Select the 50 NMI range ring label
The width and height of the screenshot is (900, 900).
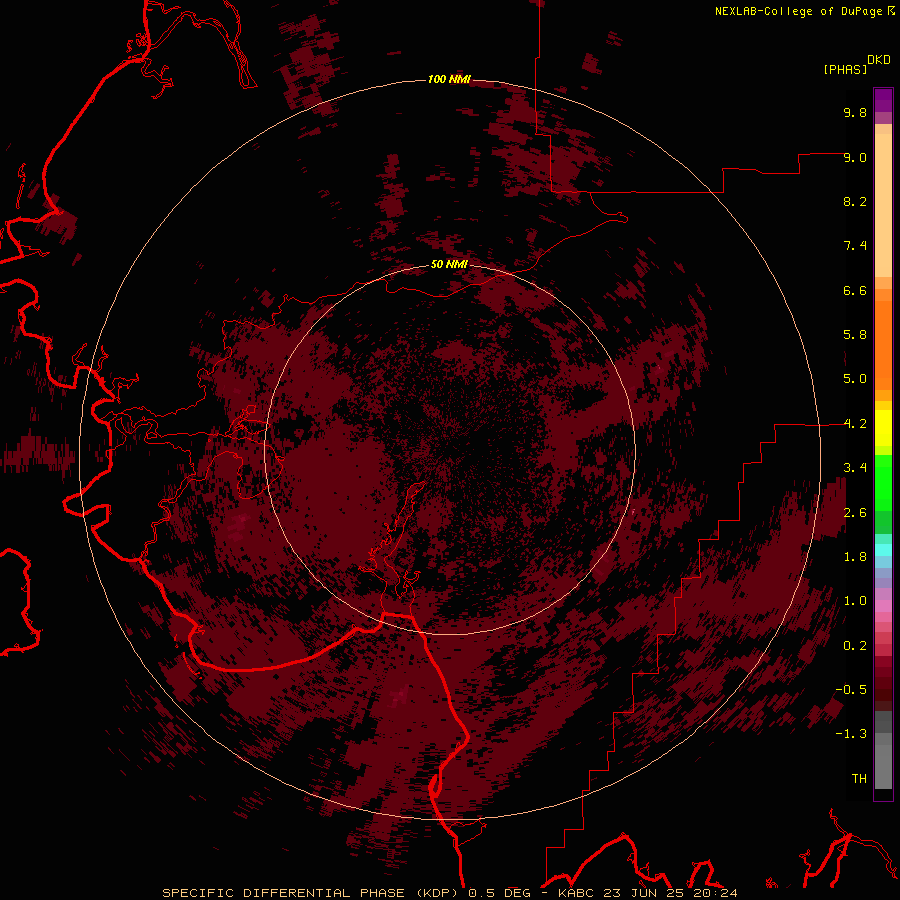click(449, 265)
